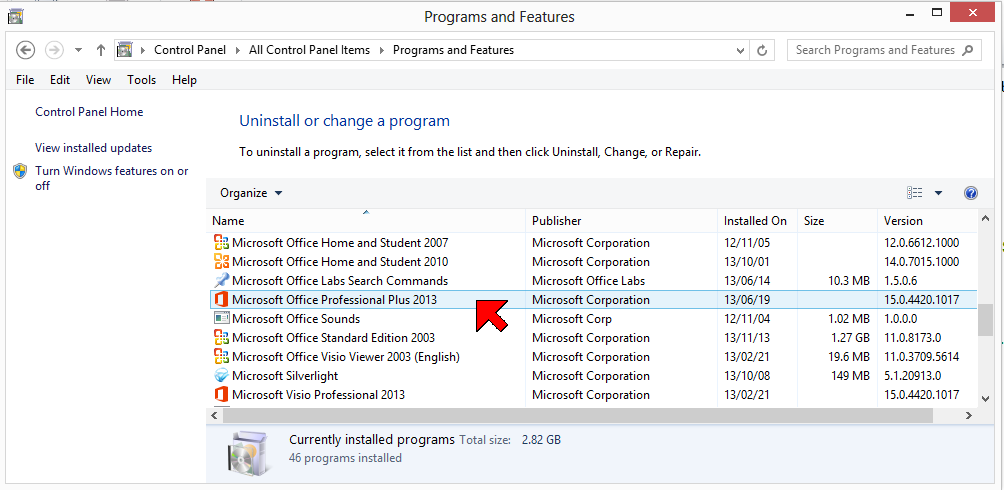This screenshot has width=1004, height=490.
Task: Sort by the Name column header
Action: click(366, 221)
